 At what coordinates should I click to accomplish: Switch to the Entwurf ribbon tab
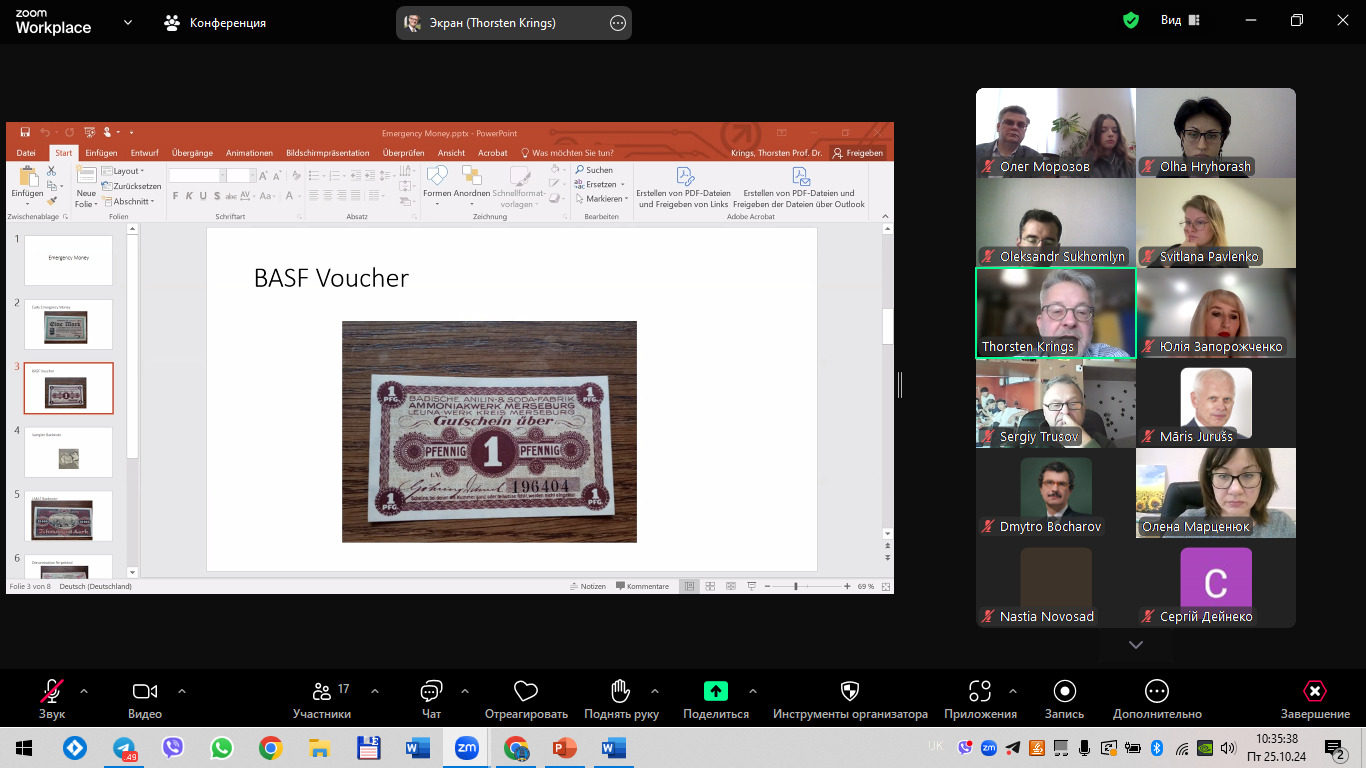145,153
